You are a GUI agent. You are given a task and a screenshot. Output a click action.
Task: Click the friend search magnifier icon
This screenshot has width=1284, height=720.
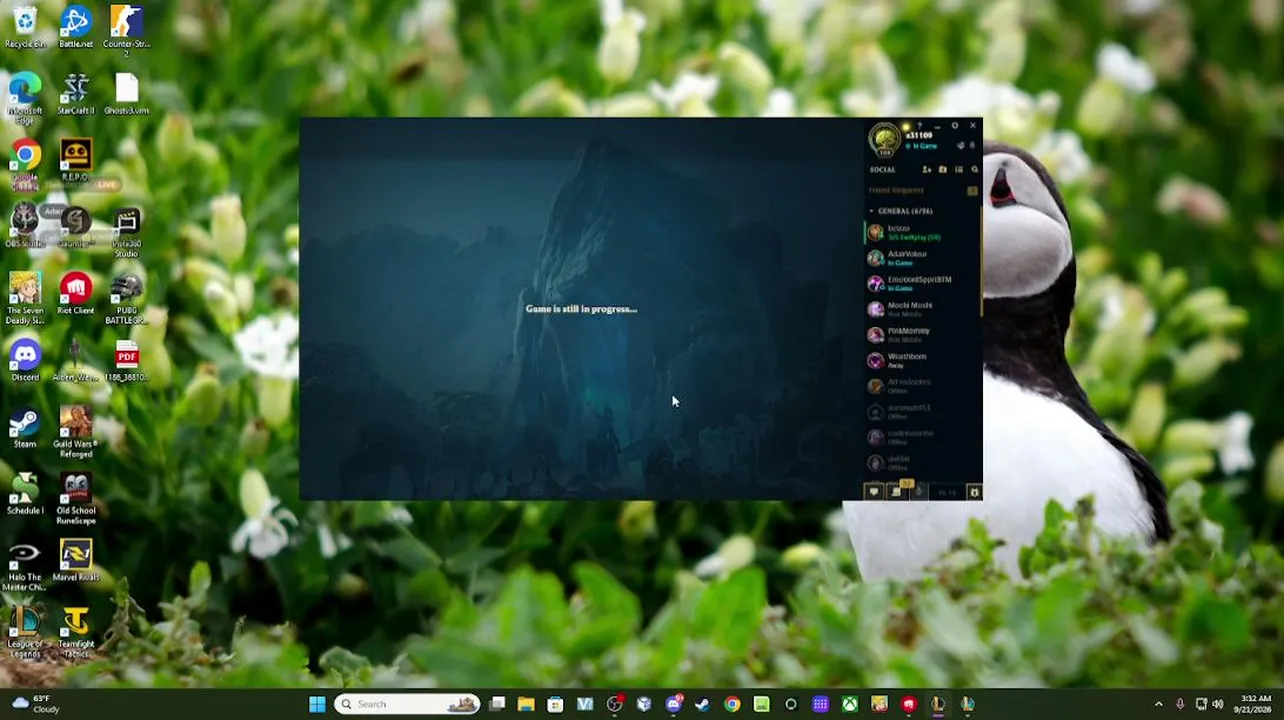975,170
